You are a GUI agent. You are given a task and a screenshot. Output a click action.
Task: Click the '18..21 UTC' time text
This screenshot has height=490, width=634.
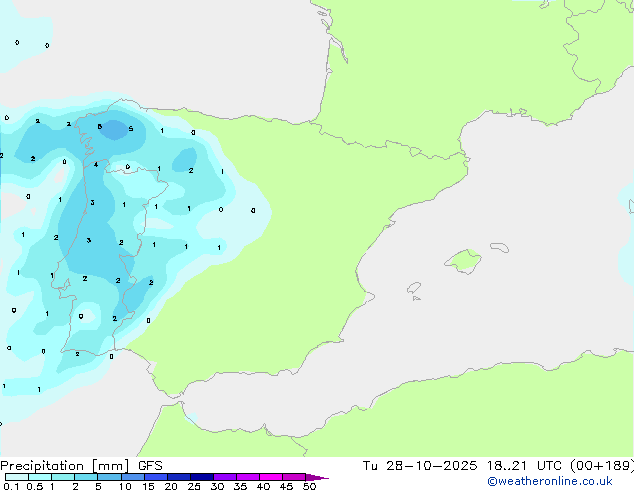(x=524, y=466)
